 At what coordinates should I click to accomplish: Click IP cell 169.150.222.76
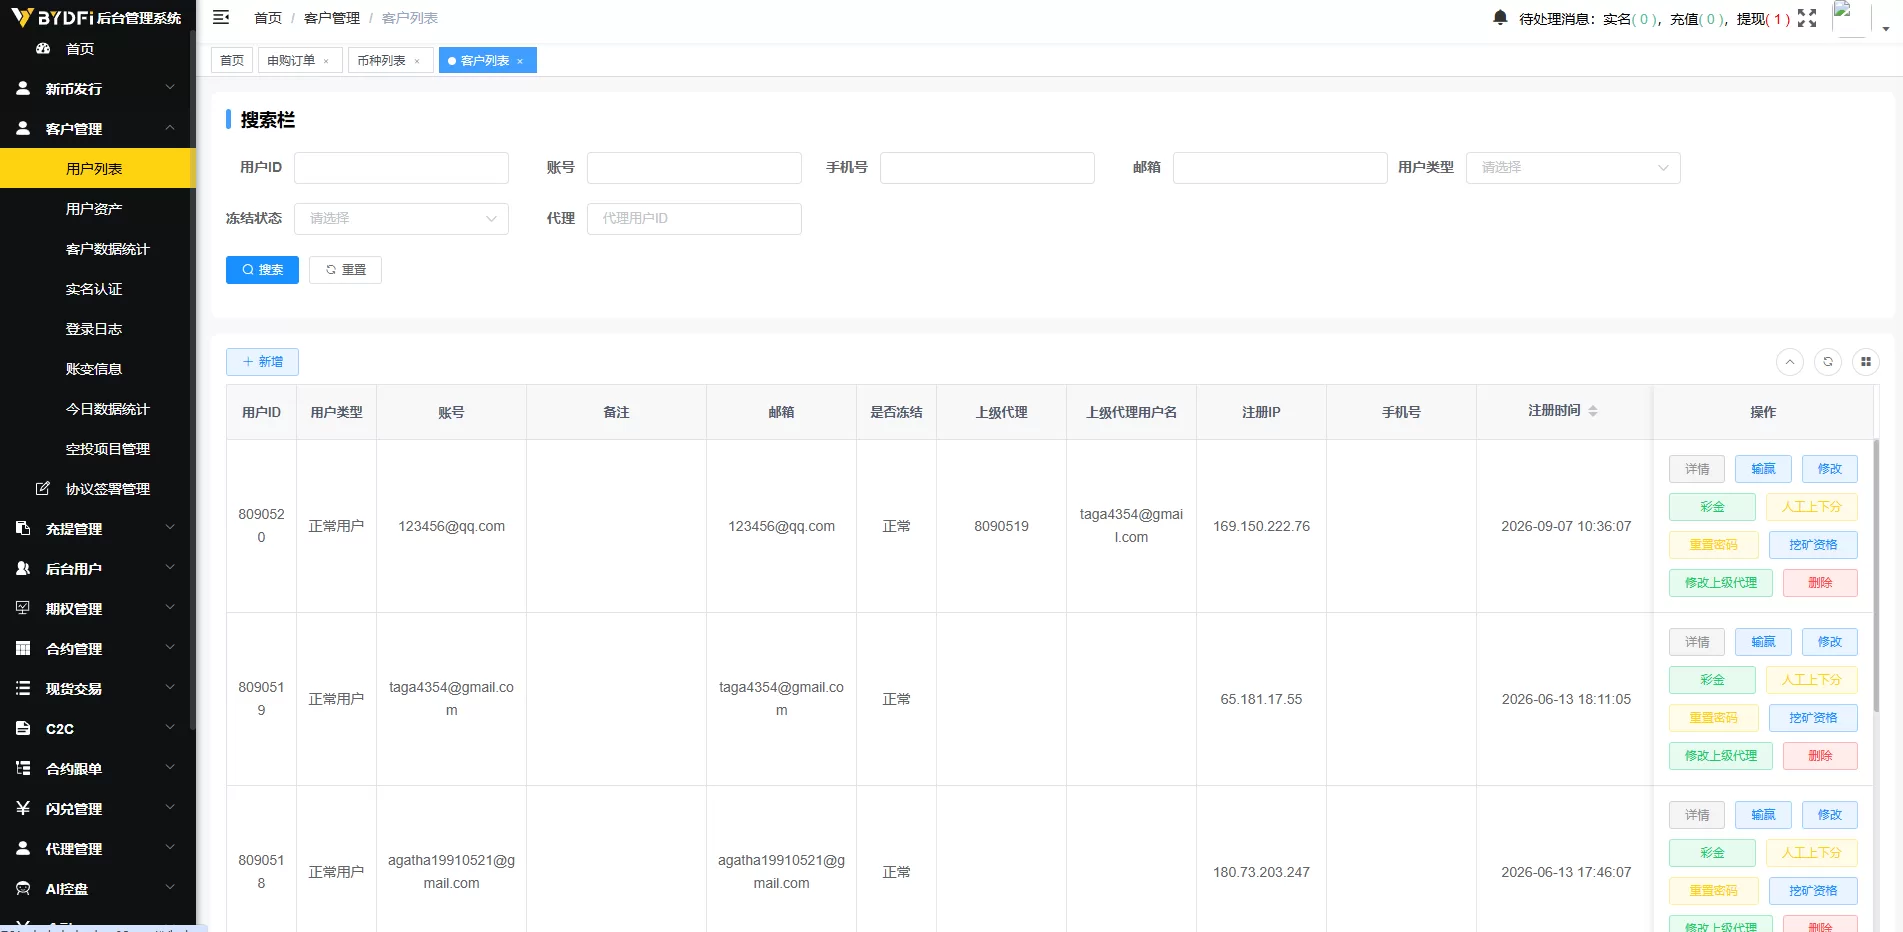[1261, 526]
